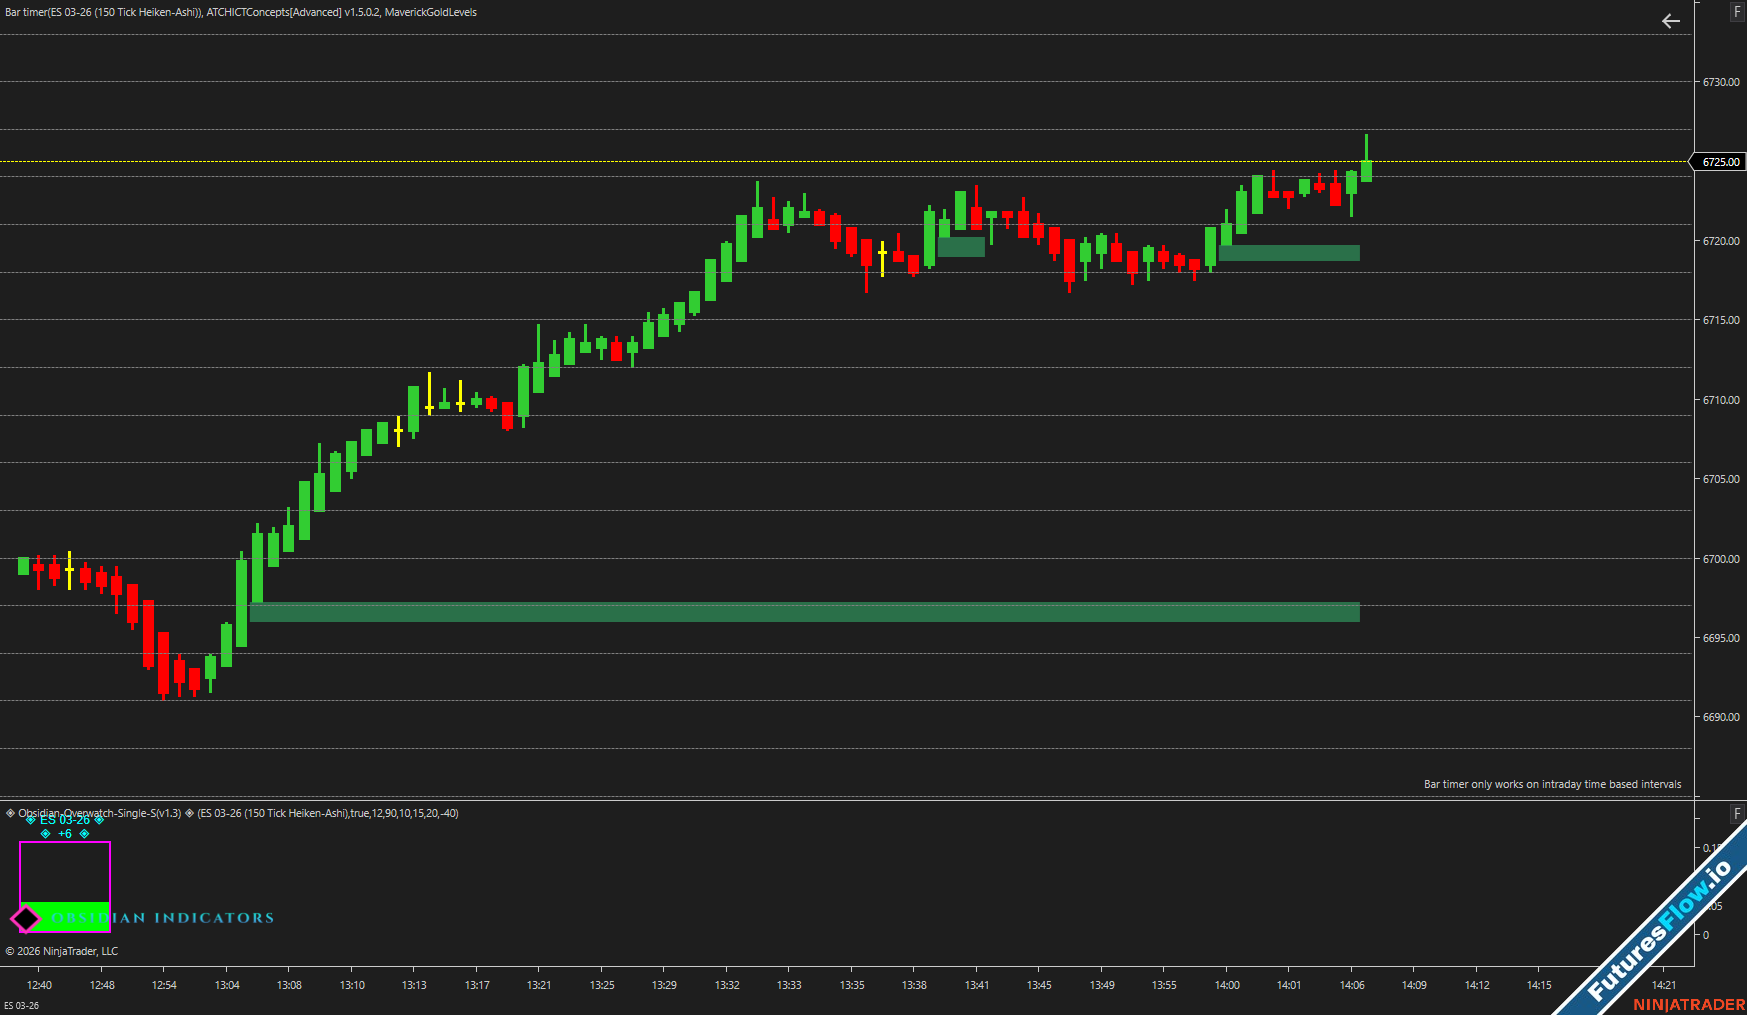1747x1015 pixels.
Task: Click the NINJATRADER logo in bottom corner
Action: point(1688,1004)
